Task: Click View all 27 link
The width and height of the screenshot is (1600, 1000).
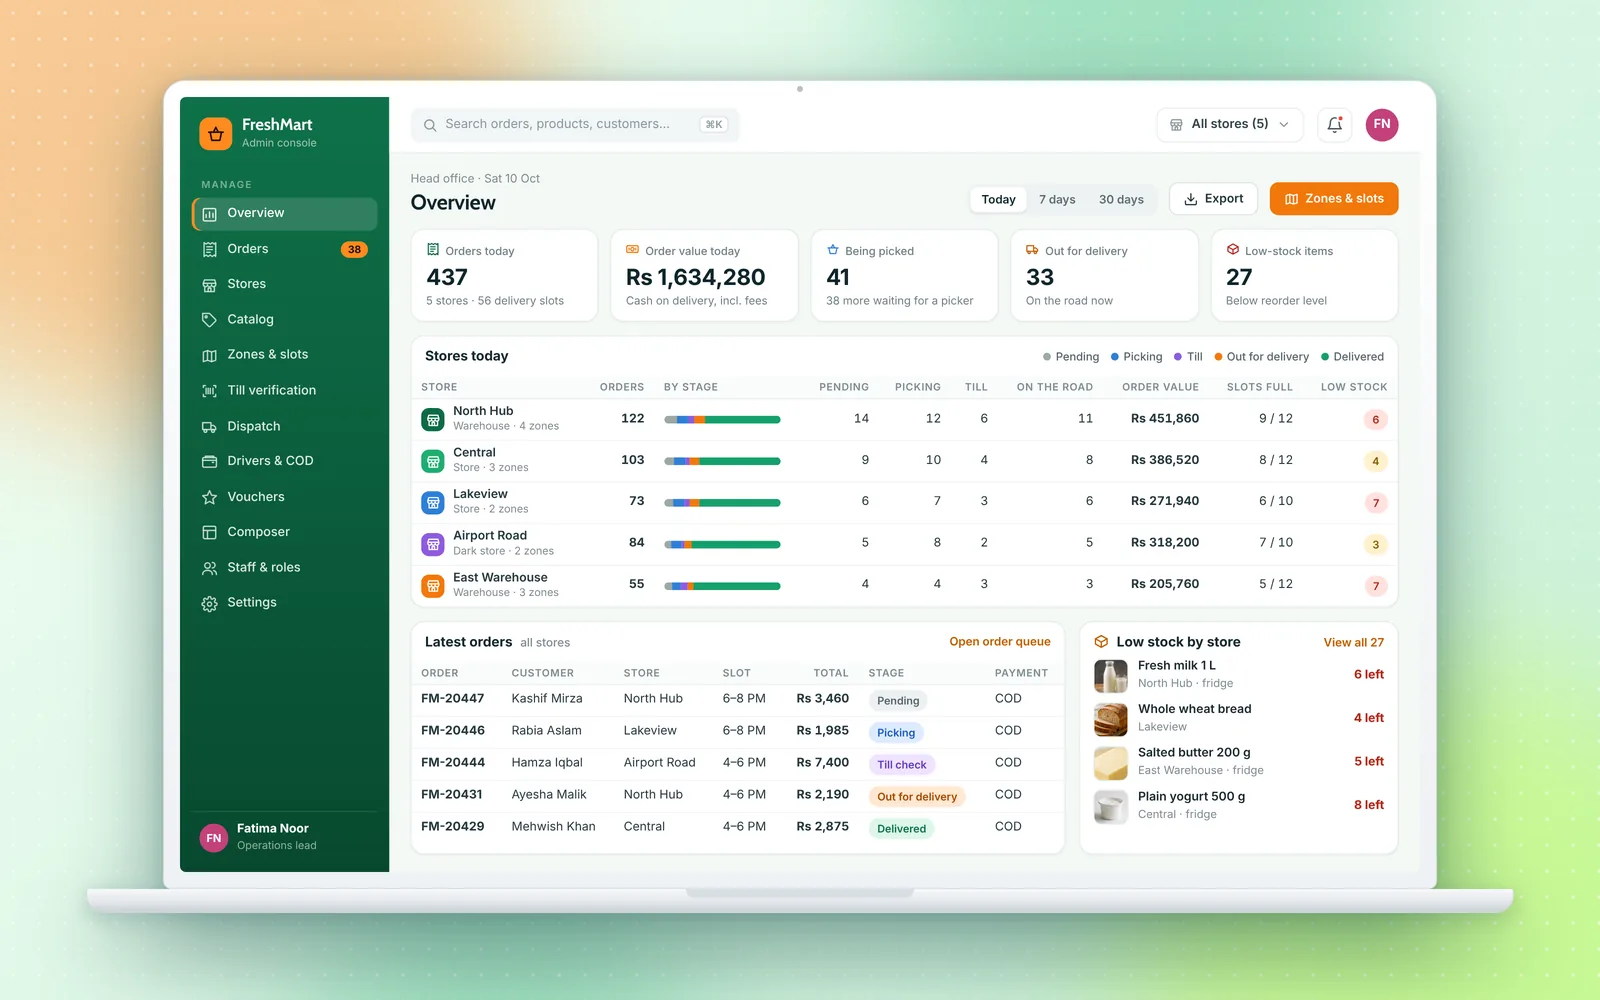Action: [x=1354, y=642]
